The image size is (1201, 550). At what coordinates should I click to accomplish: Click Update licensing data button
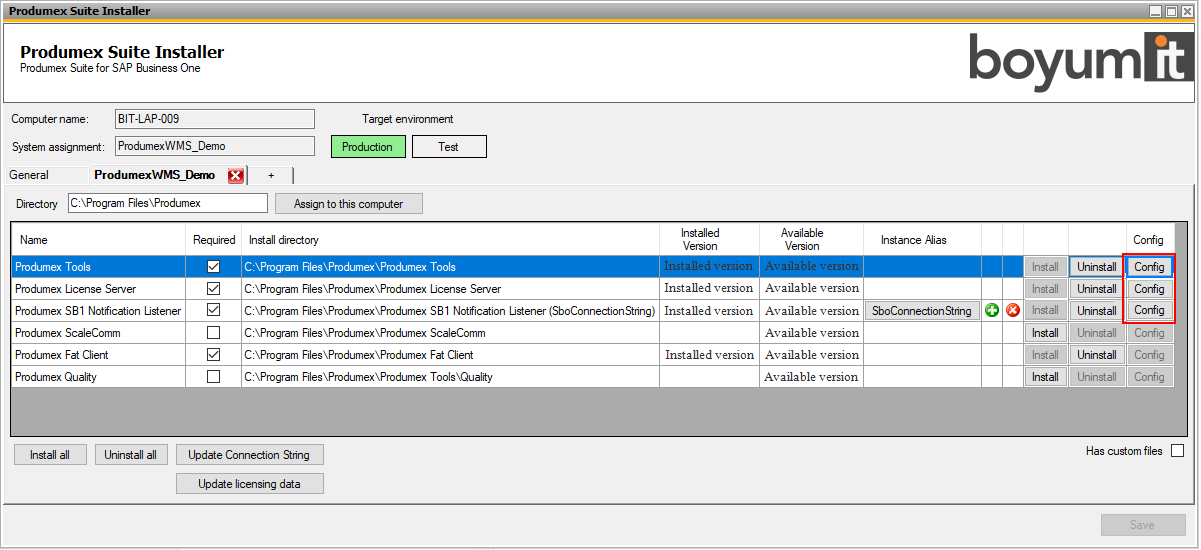tap(249, 484)
